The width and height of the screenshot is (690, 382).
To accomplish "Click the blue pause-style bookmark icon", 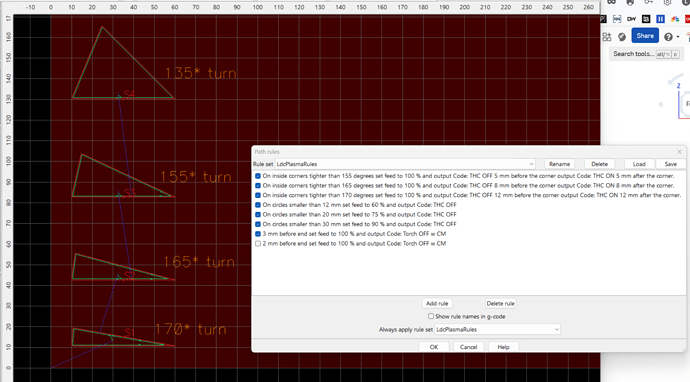I will pyautogui.click(x=660, y=19).
